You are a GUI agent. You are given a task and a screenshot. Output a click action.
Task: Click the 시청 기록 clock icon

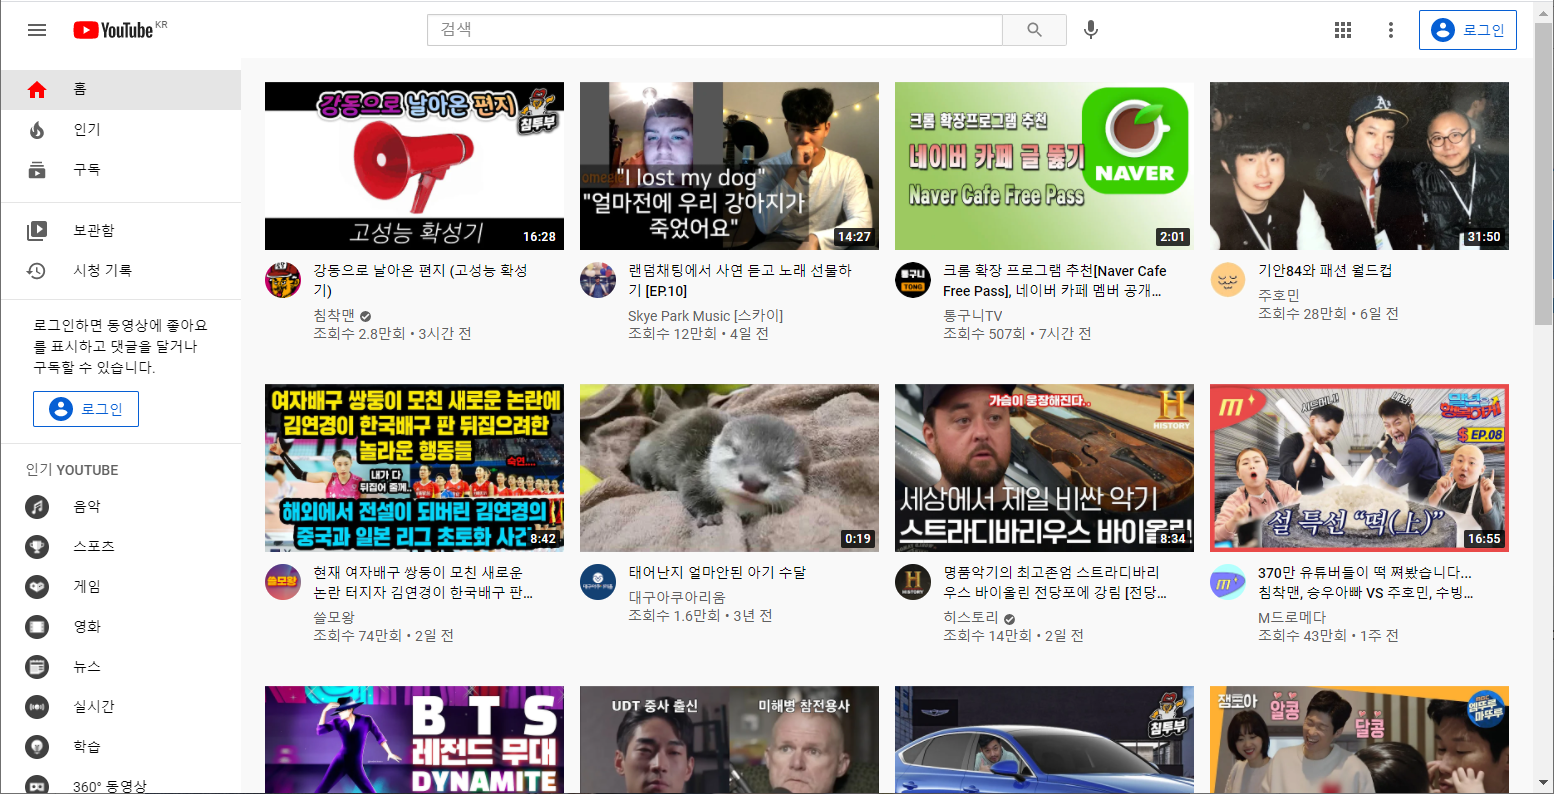tap(37, 271)
